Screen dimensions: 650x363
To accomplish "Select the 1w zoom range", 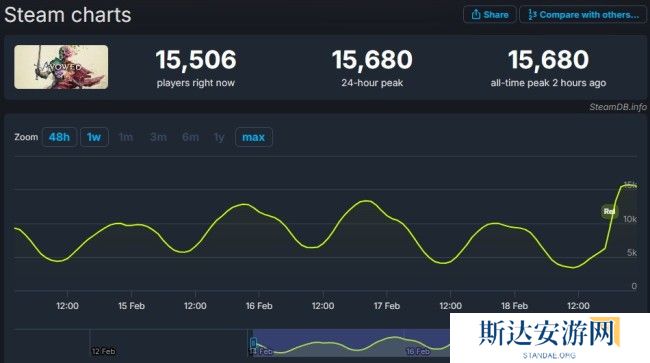I will pos(94,137).
